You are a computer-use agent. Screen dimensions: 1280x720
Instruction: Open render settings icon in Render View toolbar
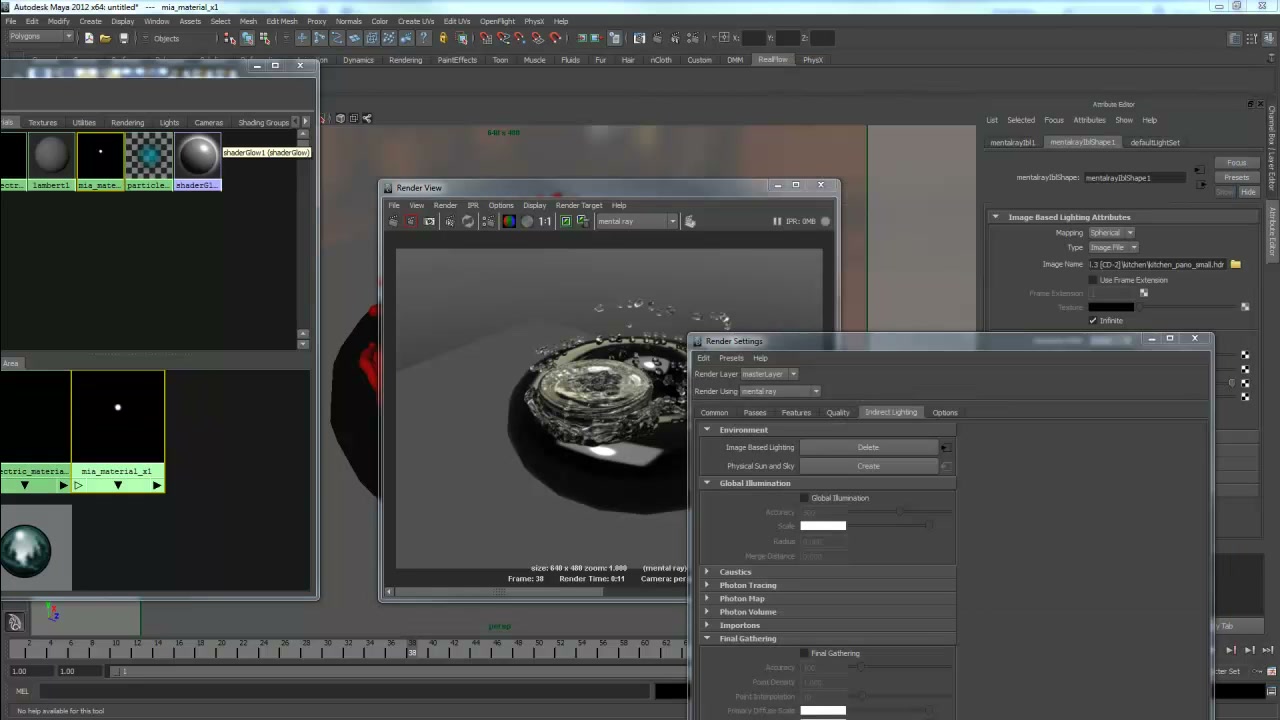pos(488,221)
